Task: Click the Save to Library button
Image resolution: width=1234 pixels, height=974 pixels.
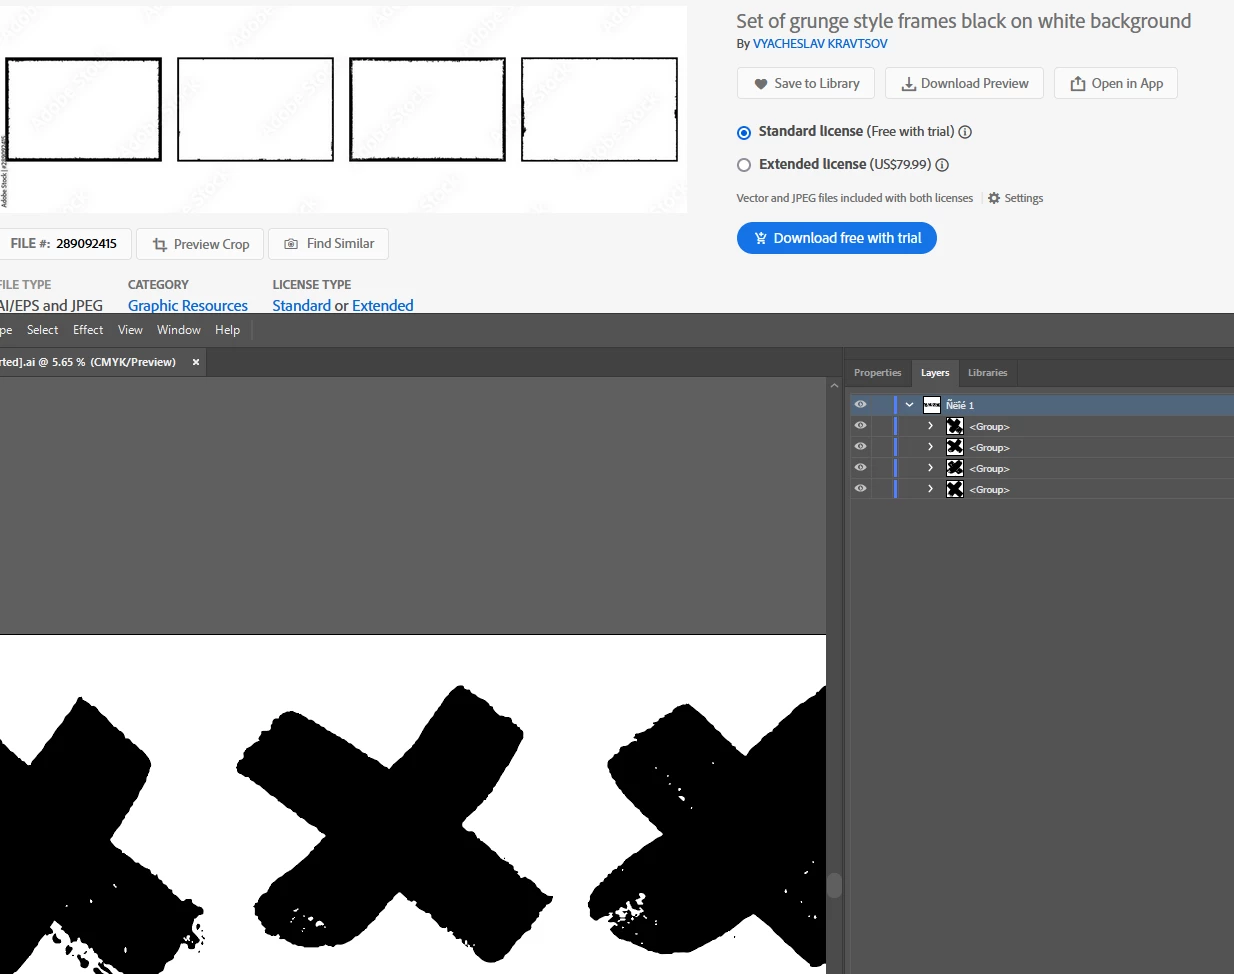Action: pyautogui.click(x=806, y=84)
